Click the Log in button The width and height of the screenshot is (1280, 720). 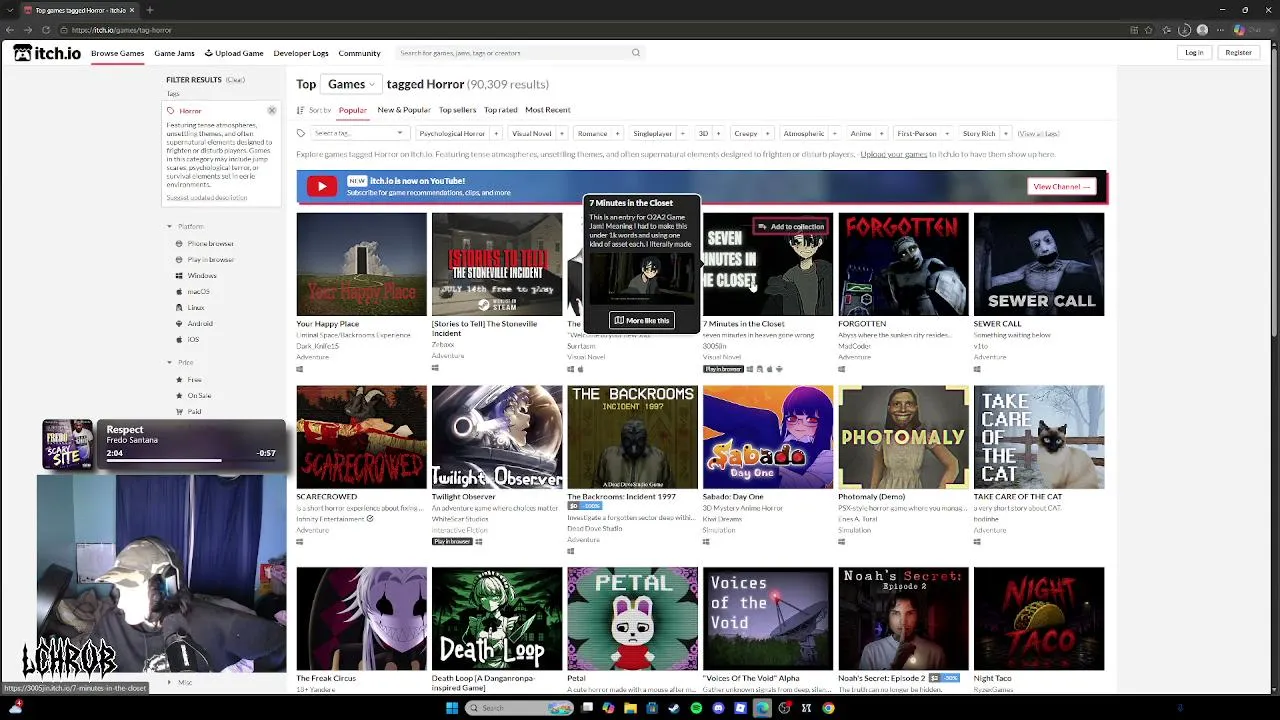pyautogui.click(x=1194, y=53)
